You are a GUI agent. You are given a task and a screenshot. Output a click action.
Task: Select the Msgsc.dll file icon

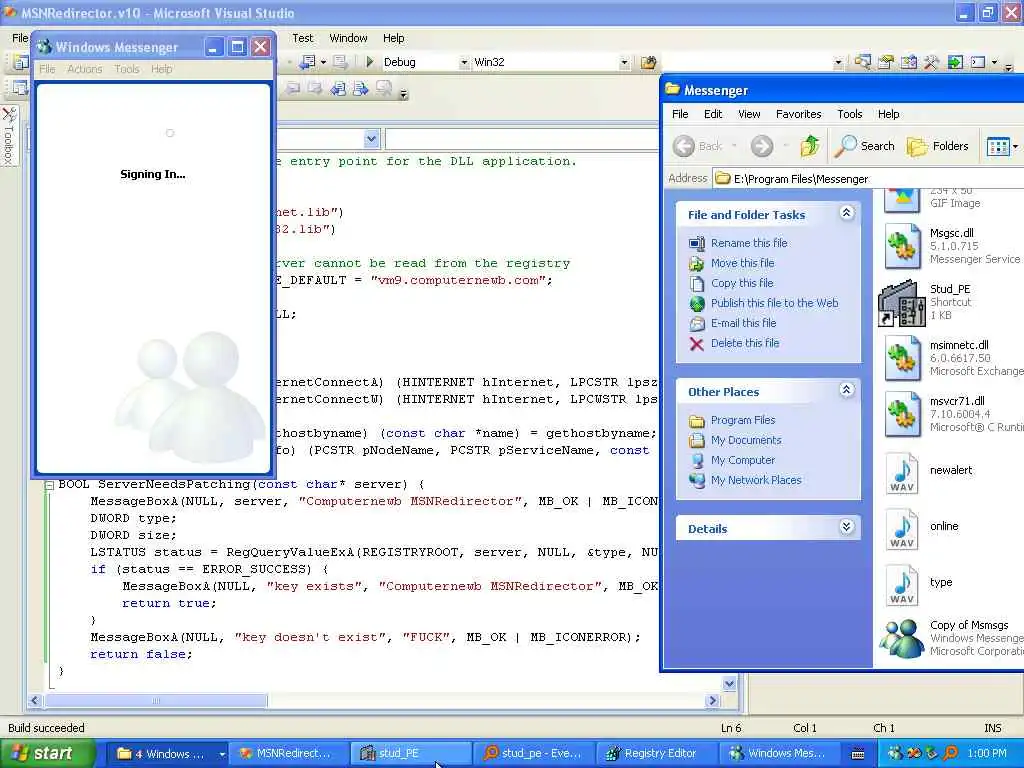(902, 246)
